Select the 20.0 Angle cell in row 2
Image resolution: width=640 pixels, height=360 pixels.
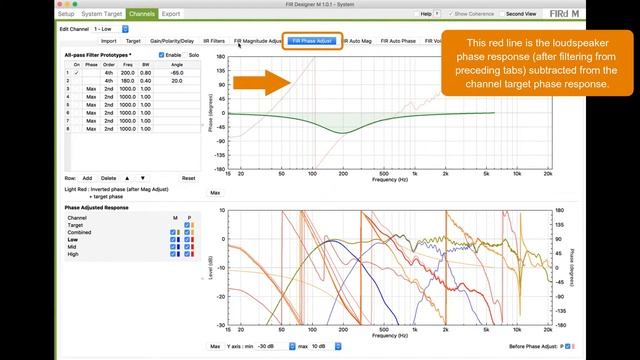pos(177,81)
